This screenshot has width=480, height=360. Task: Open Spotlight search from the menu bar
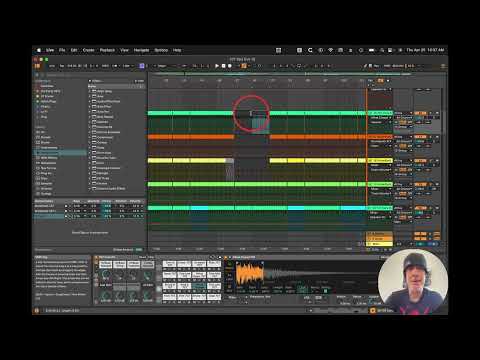pos(382,50)
